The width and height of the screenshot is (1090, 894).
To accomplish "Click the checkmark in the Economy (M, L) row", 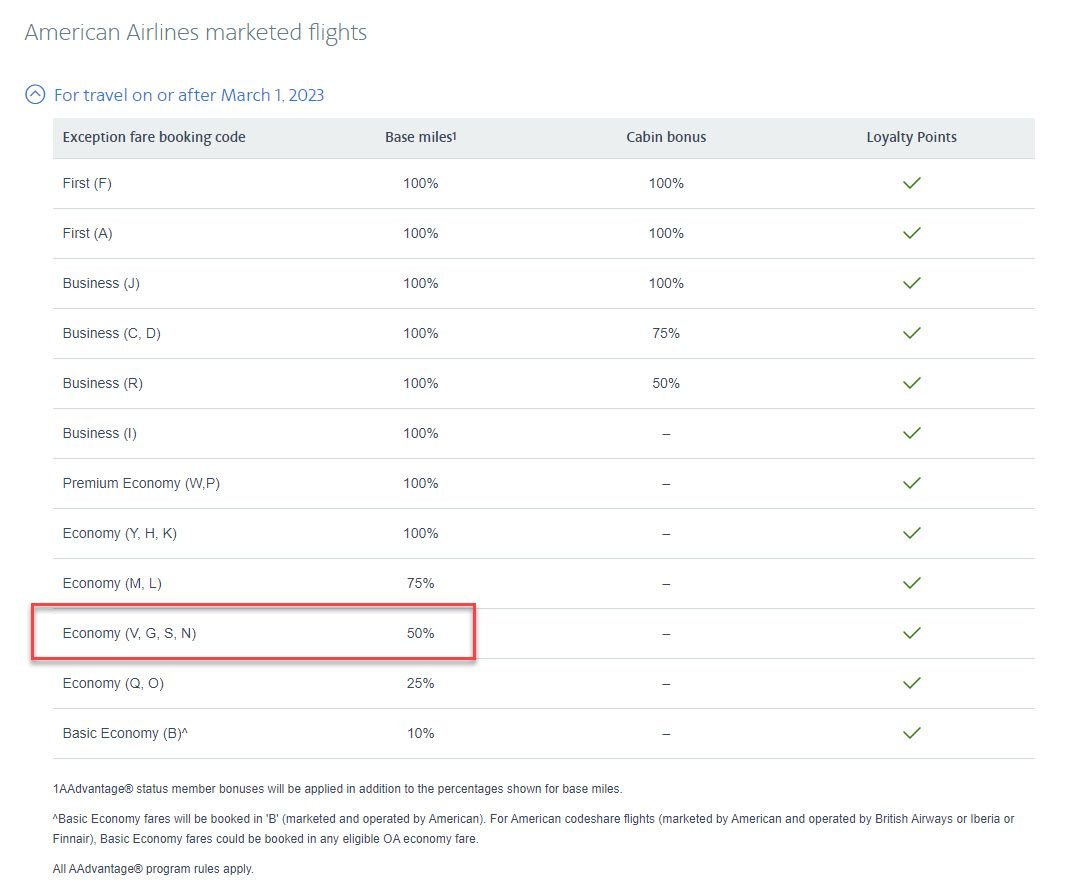I will tap(911, 583).
